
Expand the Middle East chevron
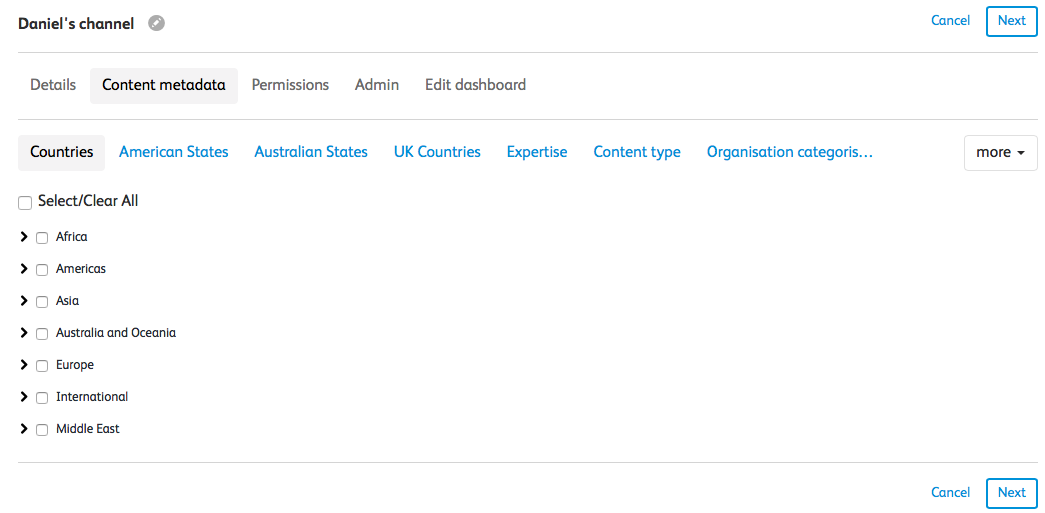(x=24, y=428)
